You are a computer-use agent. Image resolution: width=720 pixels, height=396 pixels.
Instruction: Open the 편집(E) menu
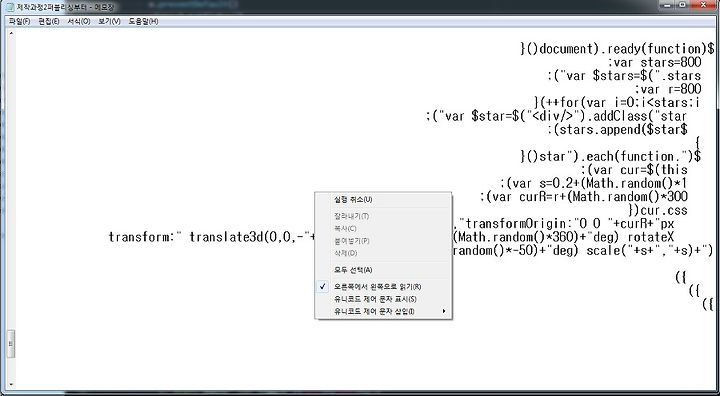[49, 21]
